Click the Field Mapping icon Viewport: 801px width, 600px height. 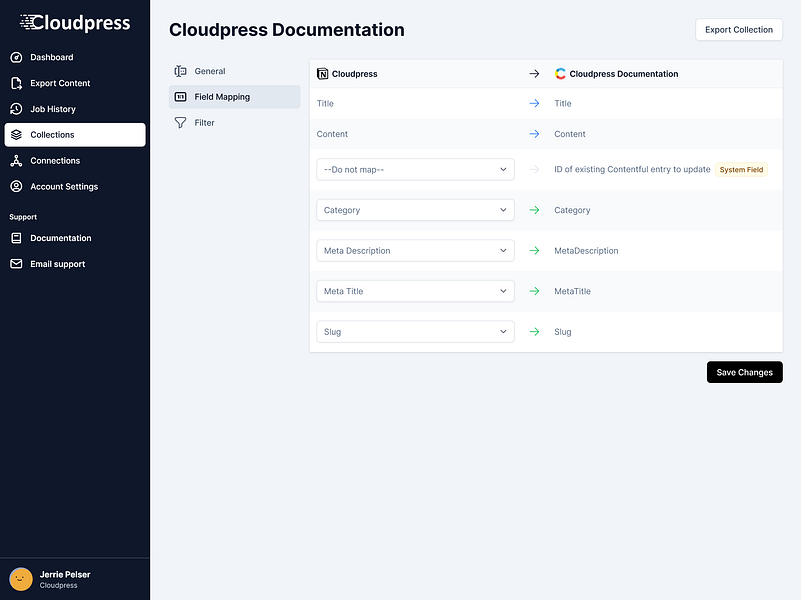(180, 97)
